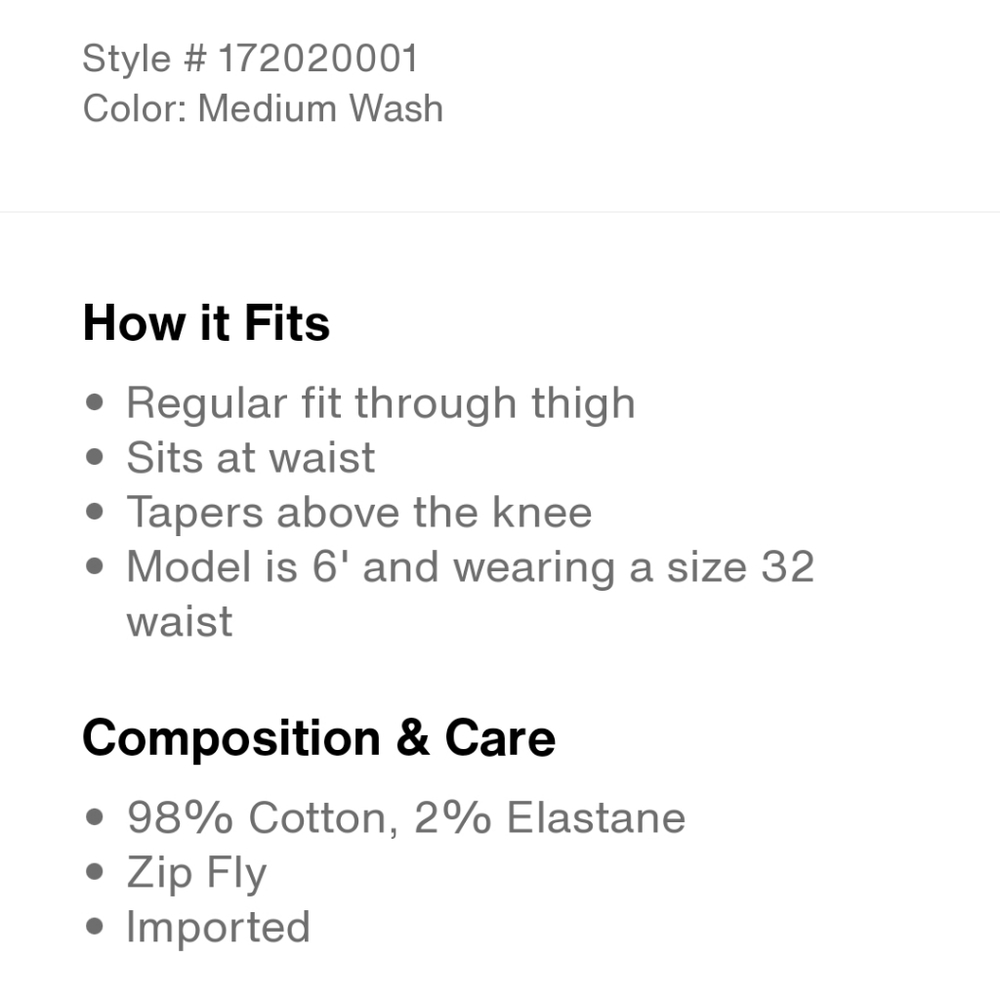Click the model height and size line

point(470,567)
